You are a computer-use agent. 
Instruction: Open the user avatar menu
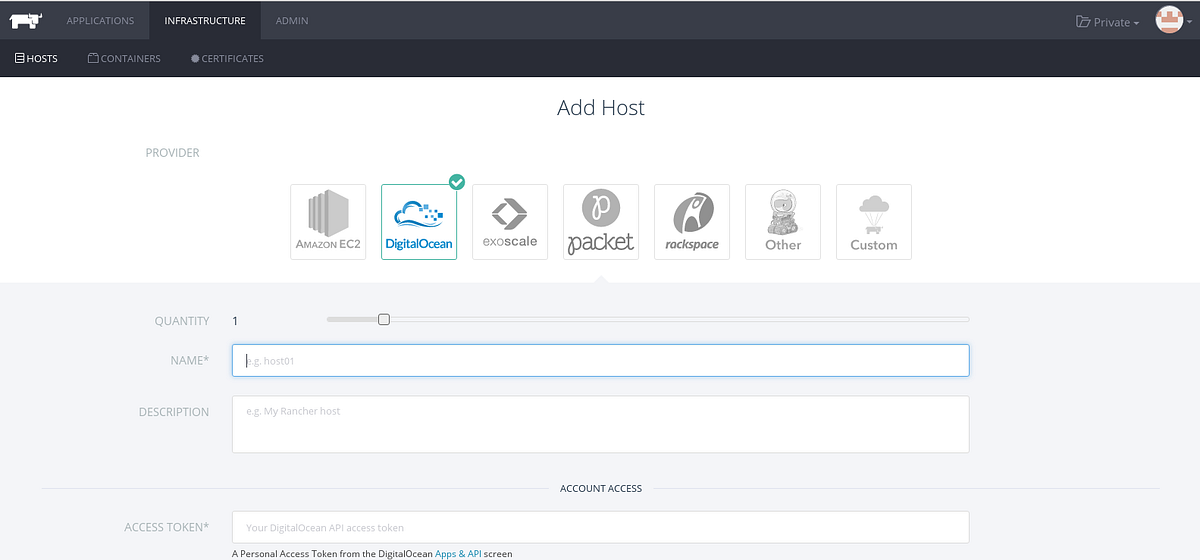point(1172,20)
